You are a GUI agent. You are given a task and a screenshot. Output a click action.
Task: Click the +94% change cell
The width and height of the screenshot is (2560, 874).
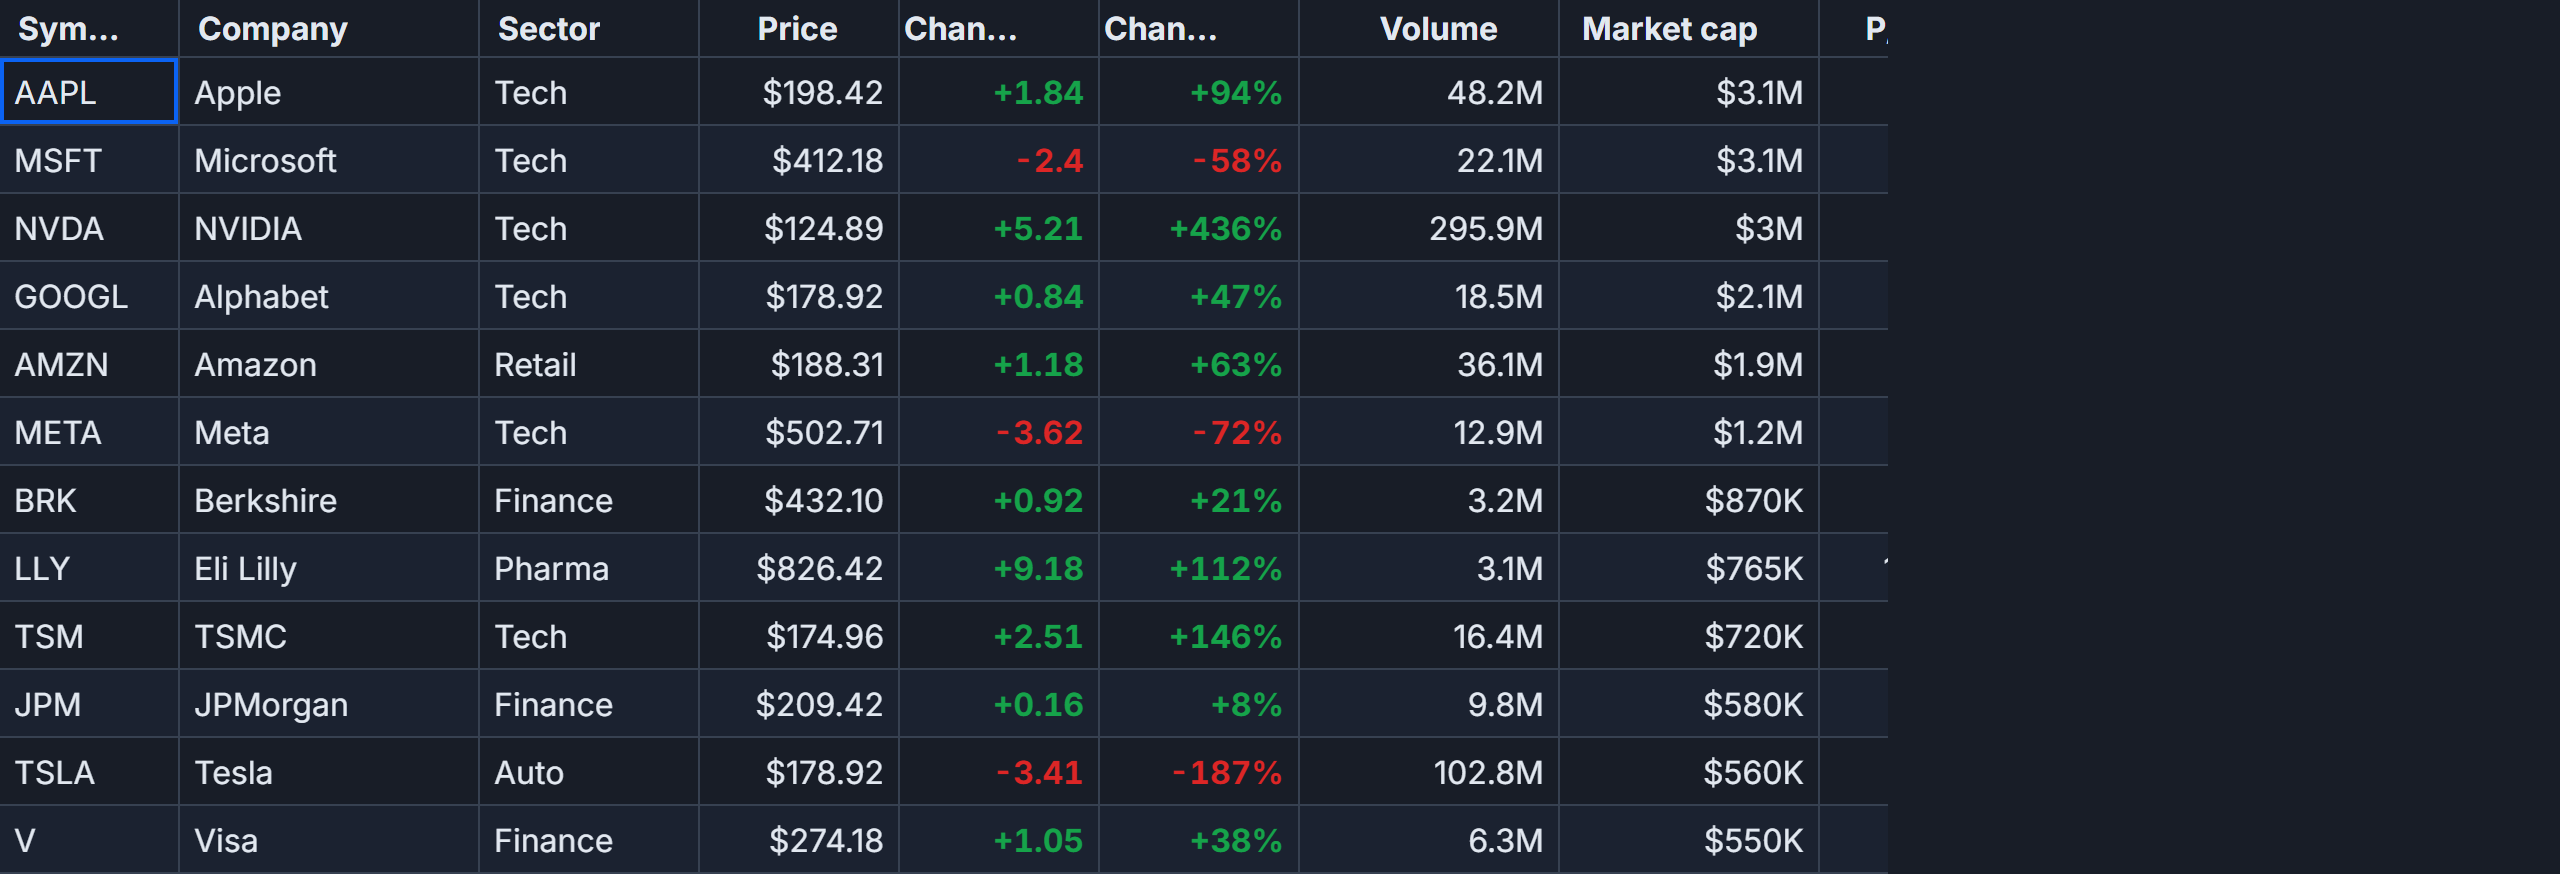[1199, 92]
